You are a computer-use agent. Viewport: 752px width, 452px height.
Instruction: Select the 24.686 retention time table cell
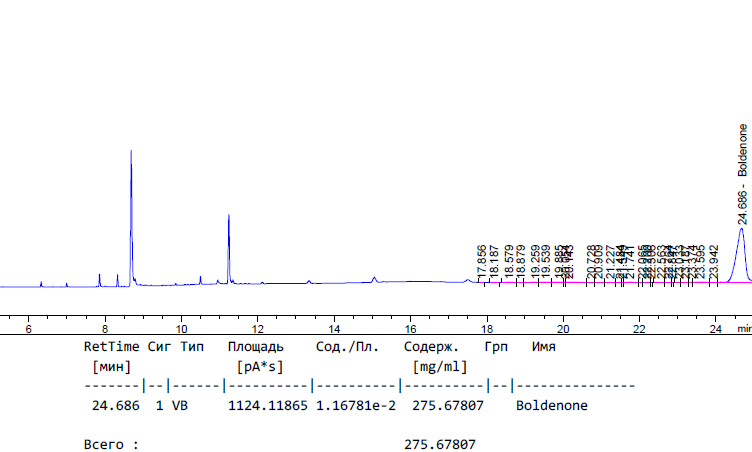click(x=115, y=406)
